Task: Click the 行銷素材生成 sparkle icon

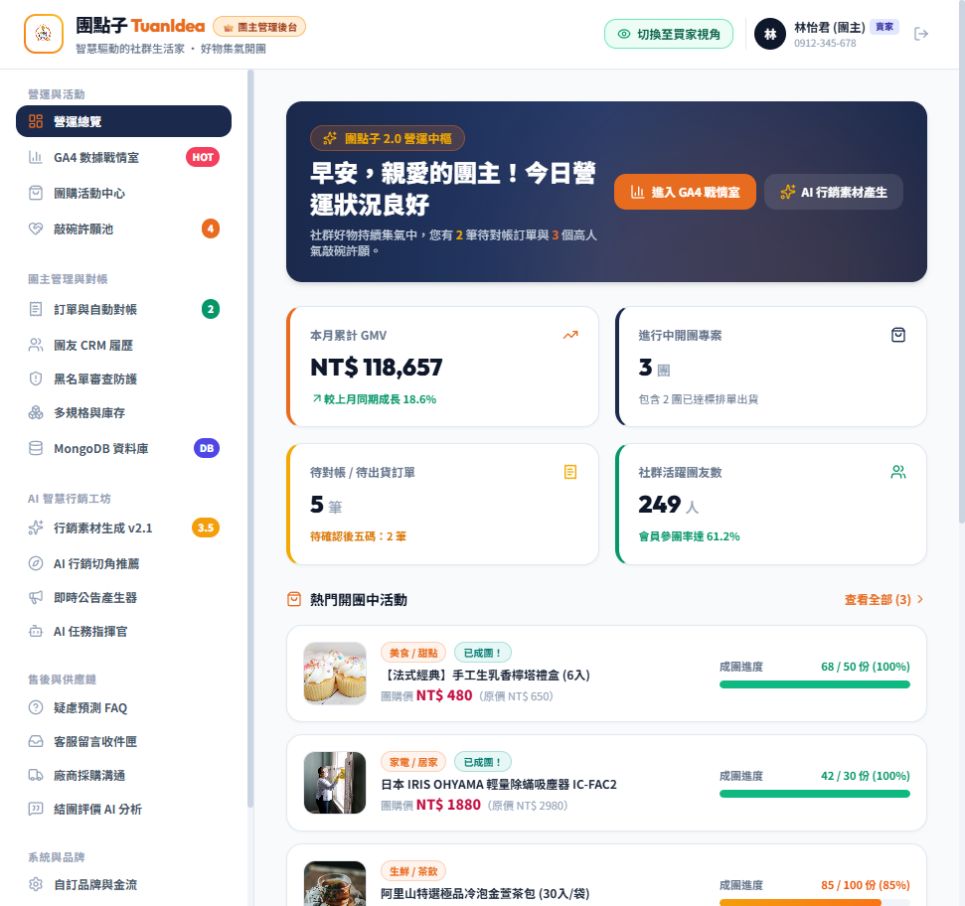Action: (x=36, y=527)
